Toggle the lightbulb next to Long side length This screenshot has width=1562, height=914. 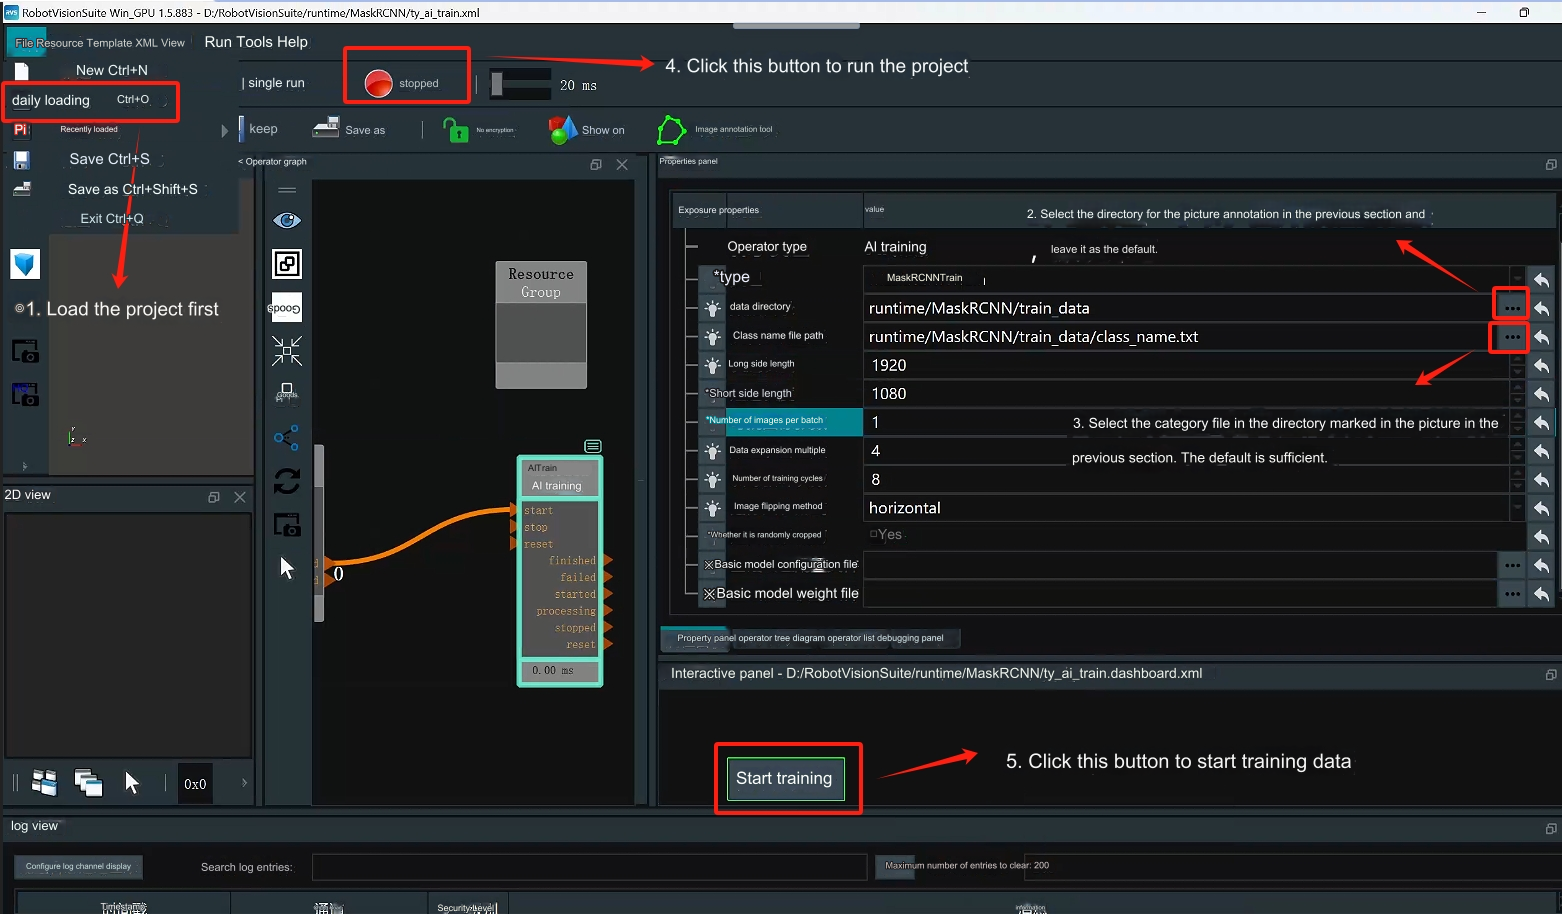coord(713,366)
